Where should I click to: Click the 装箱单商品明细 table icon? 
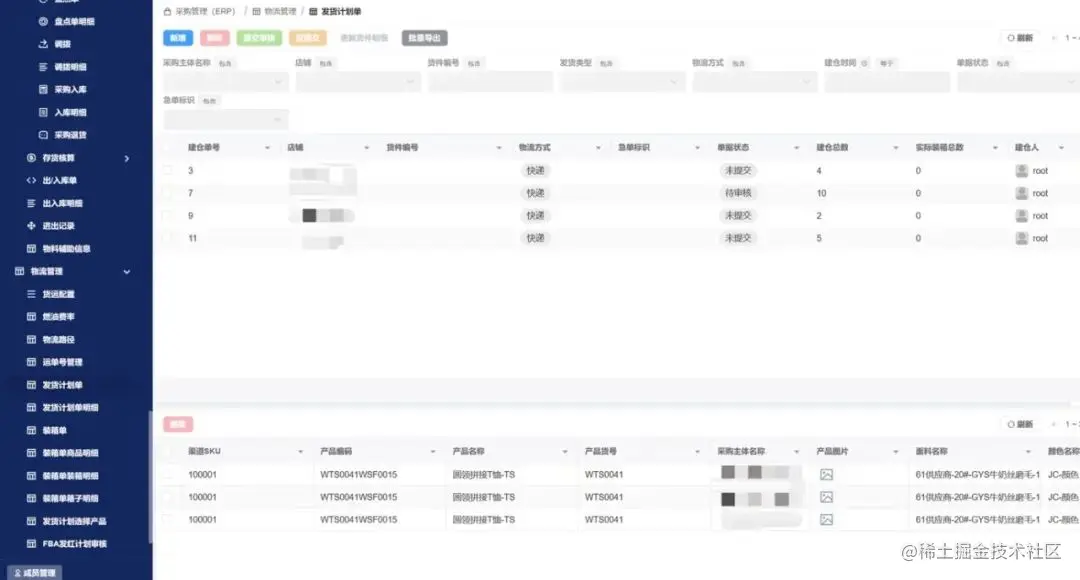click(31, 453)
